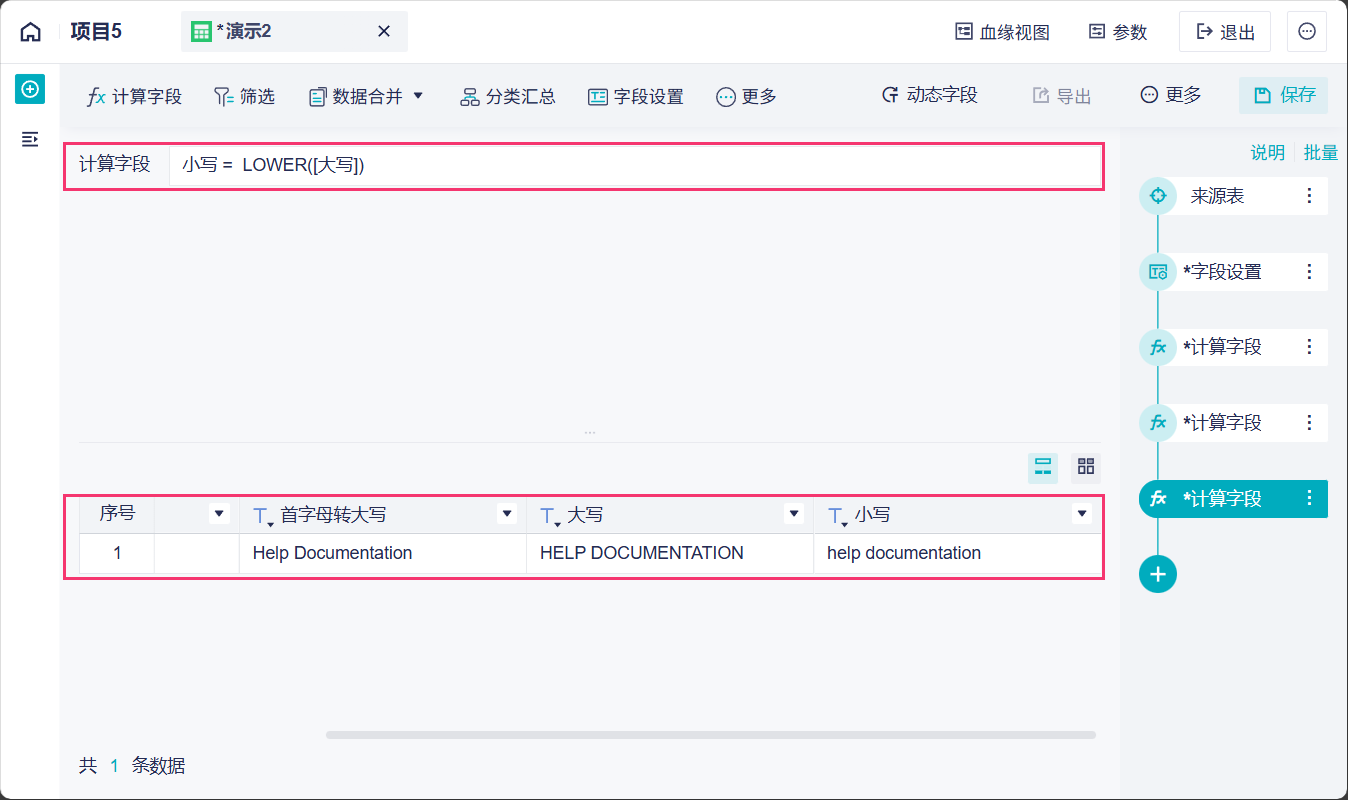
Task: Open options menu for 来源表 step
Action: point(1310,196)
